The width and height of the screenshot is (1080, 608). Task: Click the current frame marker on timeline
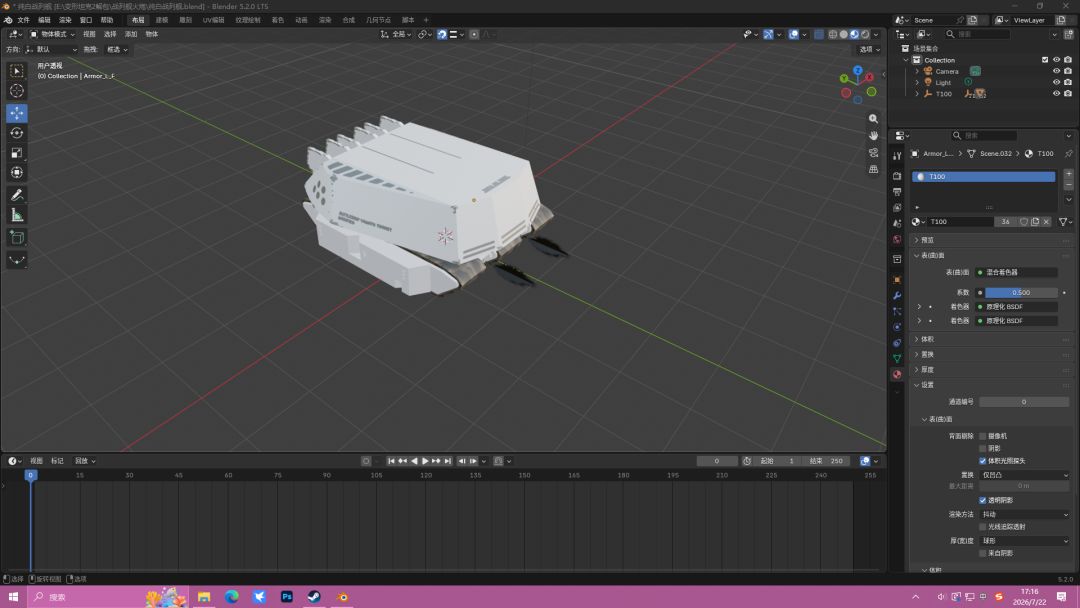click(30, 475)
